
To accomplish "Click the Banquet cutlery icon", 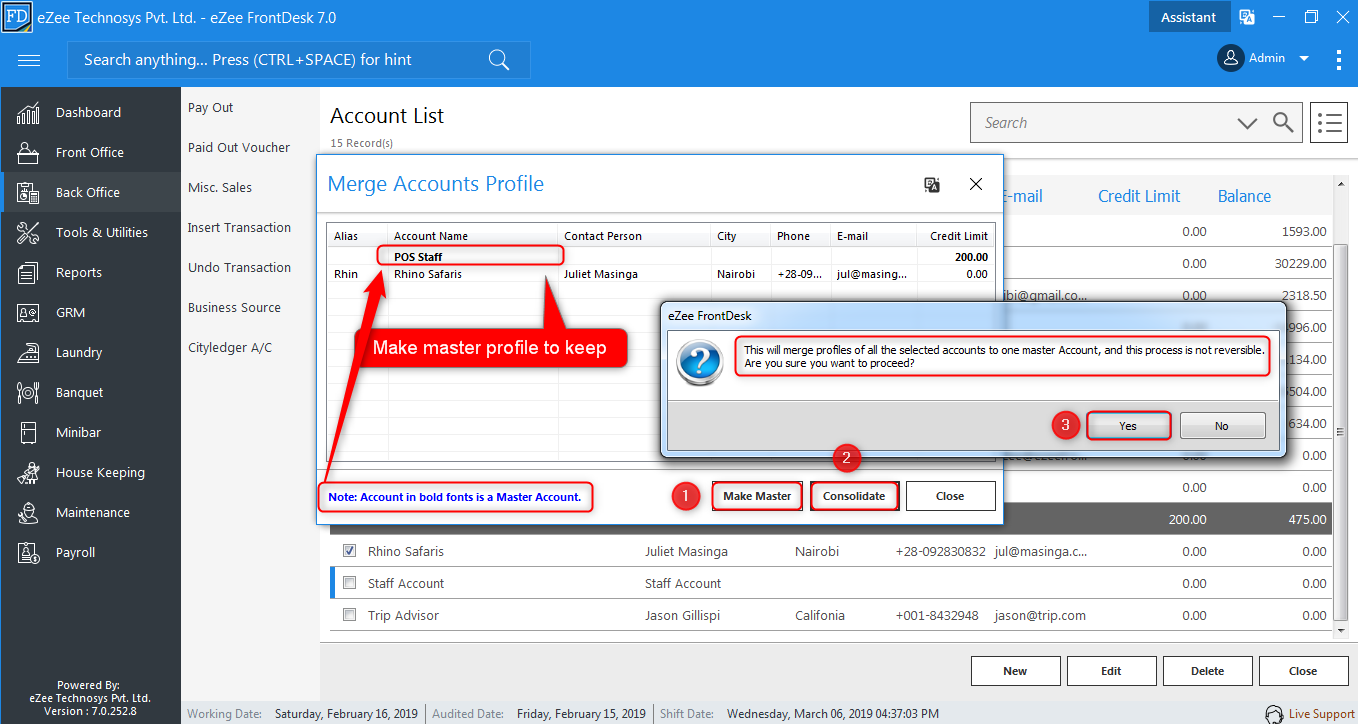I will [x=28, y=393].
